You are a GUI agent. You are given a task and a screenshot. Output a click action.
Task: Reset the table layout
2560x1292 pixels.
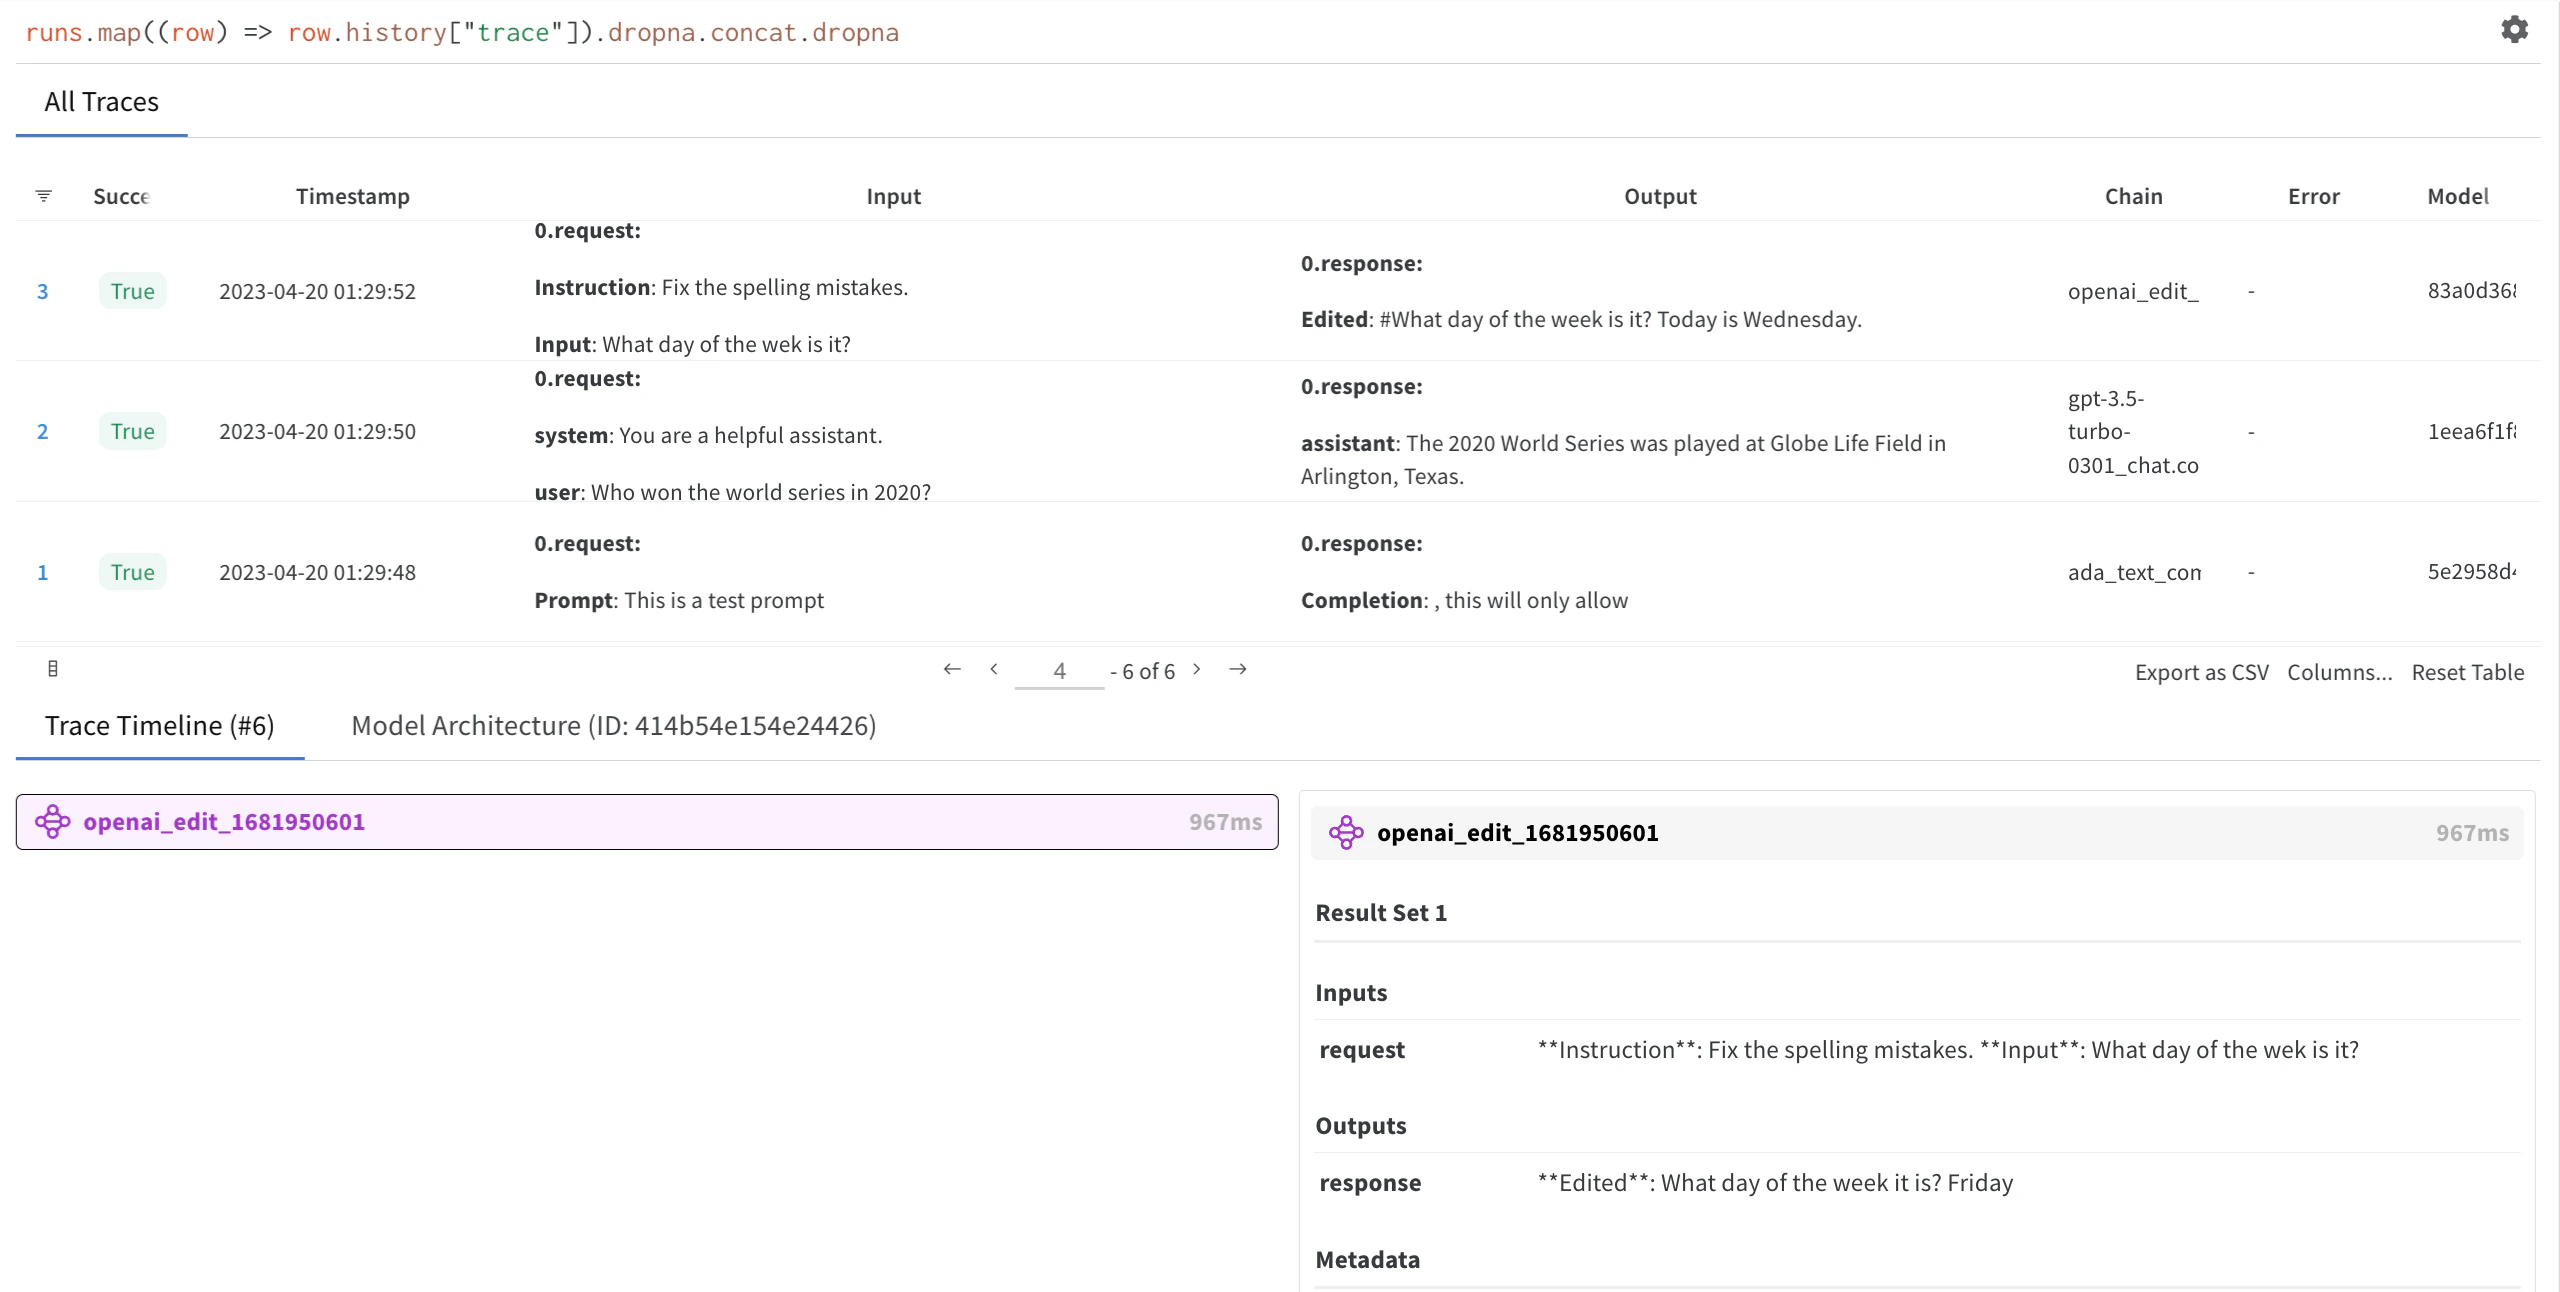click(x=2468, y=671)
